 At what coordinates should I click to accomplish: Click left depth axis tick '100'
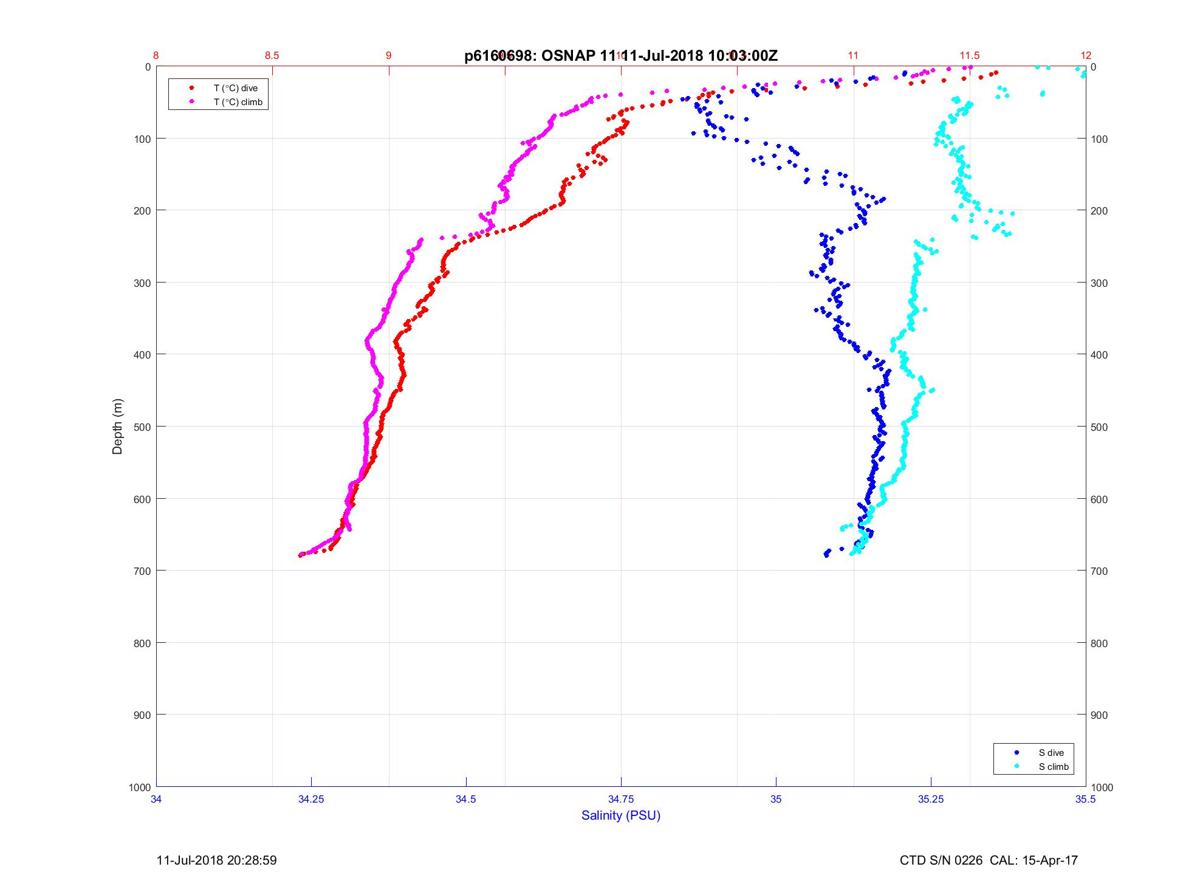click(x=141, y=139)
